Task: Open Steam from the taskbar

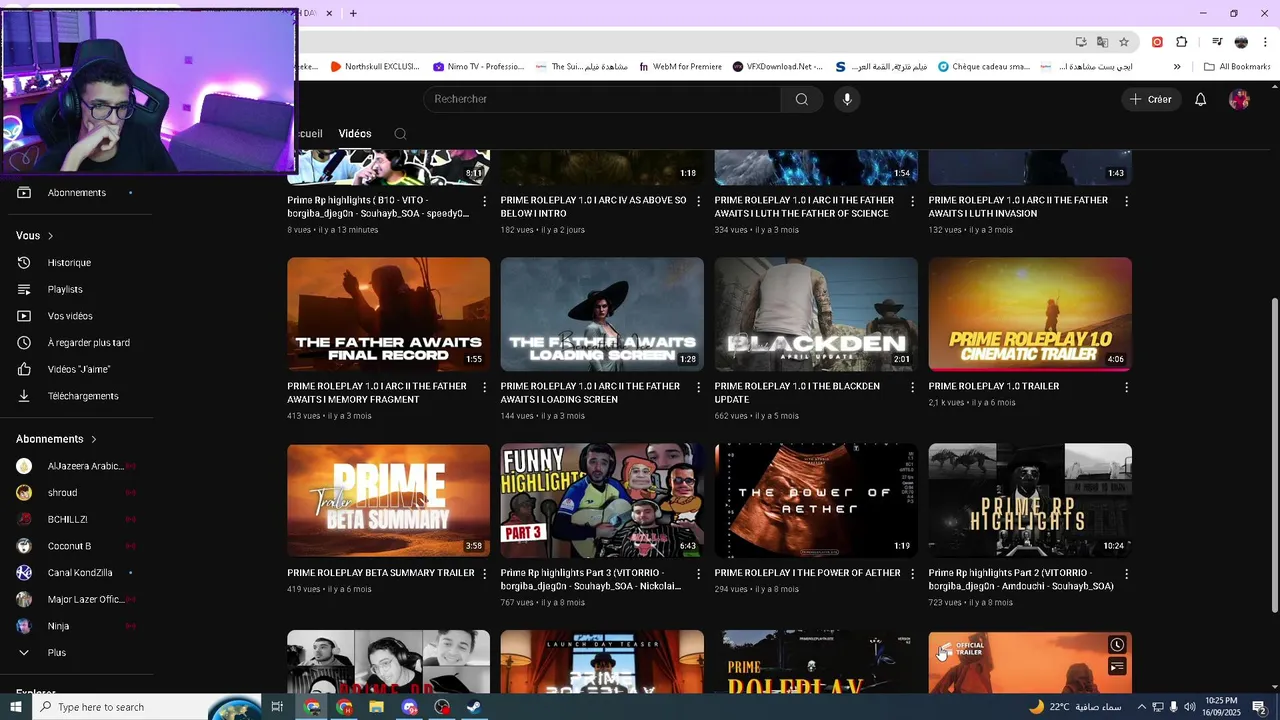Action: tap(474, 707)
